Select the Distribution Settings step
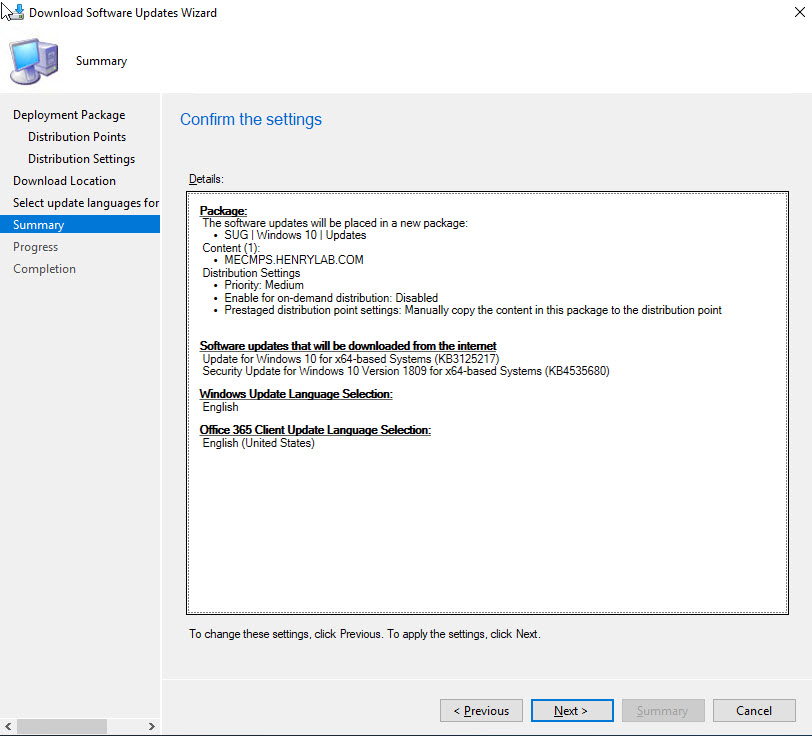 81,159
